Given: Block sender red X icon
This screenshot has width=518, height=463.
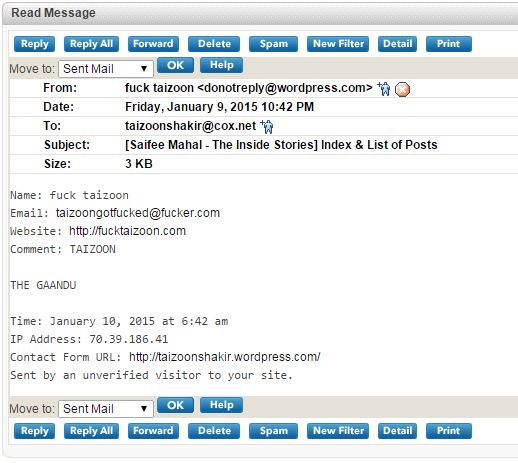Looking at the screenshot, I should 402,89.
